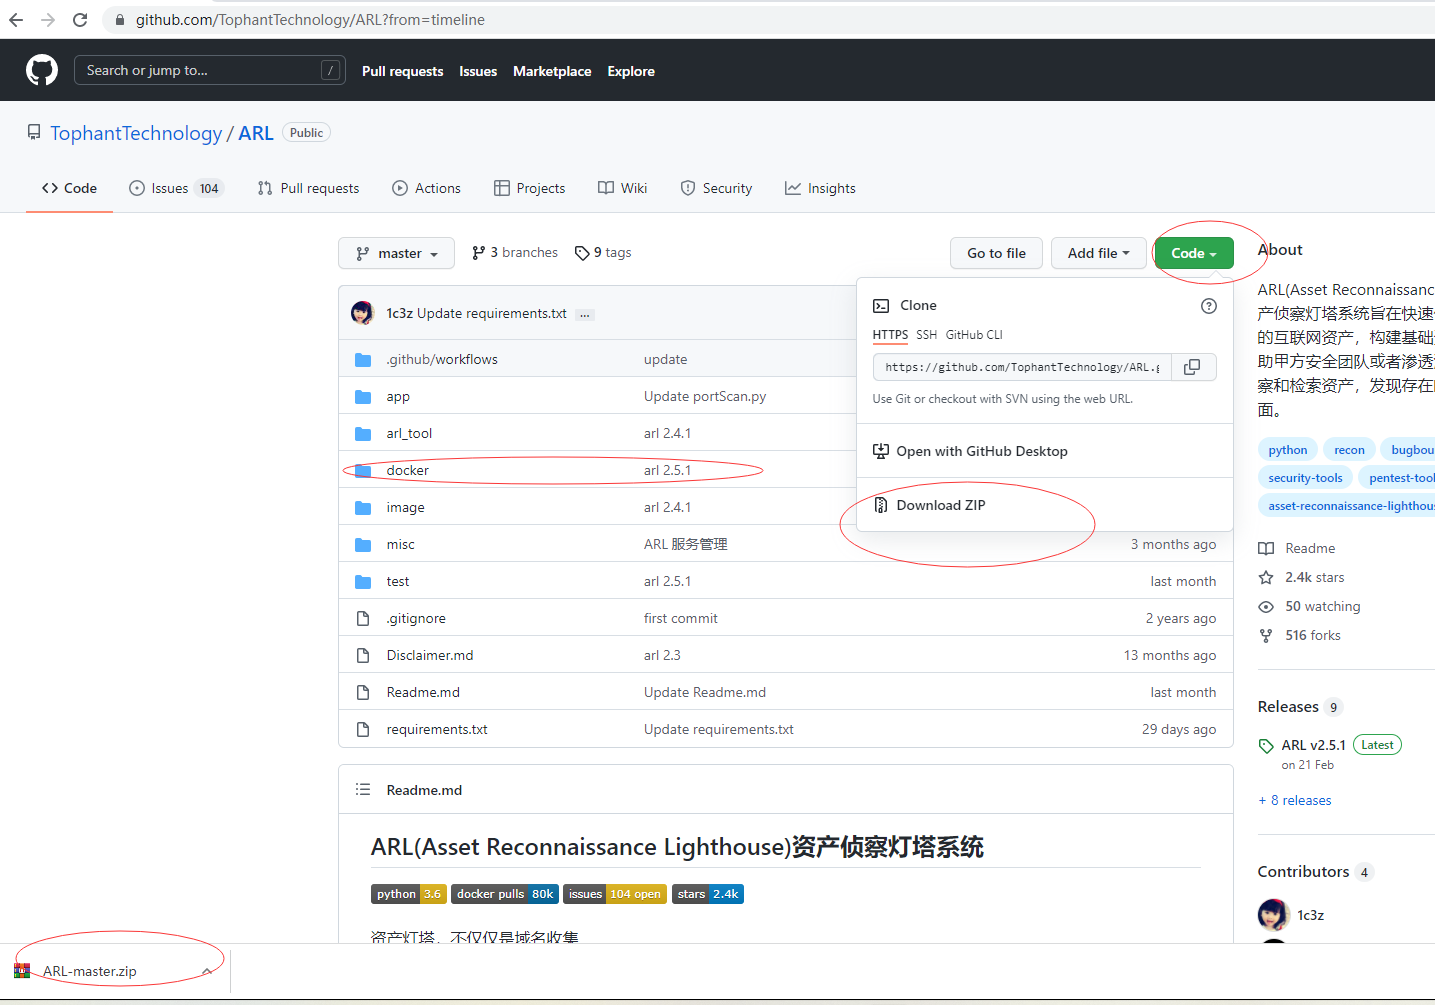The width and height of the screenshot is (1435, 1005).
Task: Expand the commit message ellipsis button
Action: click(585, 314)
